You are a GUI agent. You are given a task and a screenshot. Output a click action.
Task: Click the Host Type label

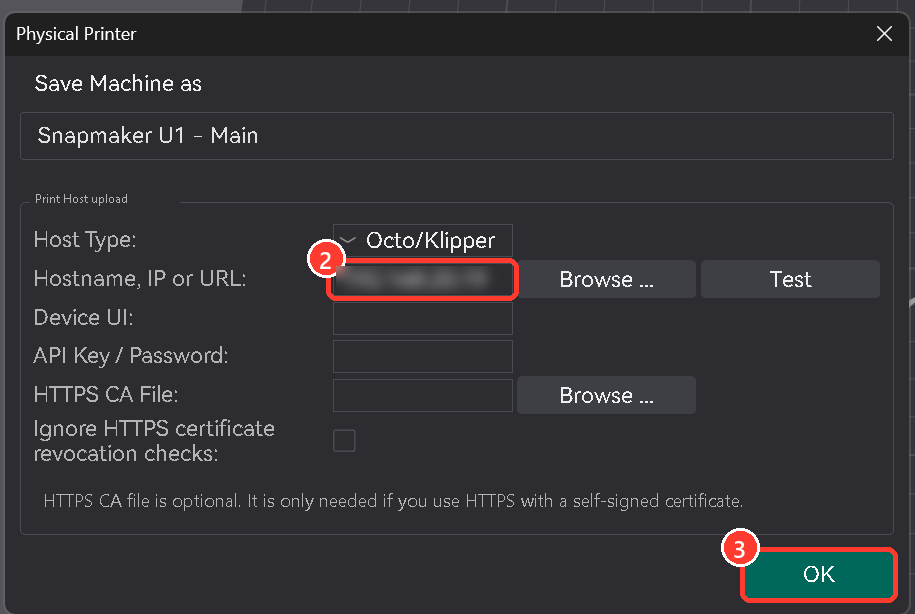coord(85,240)
